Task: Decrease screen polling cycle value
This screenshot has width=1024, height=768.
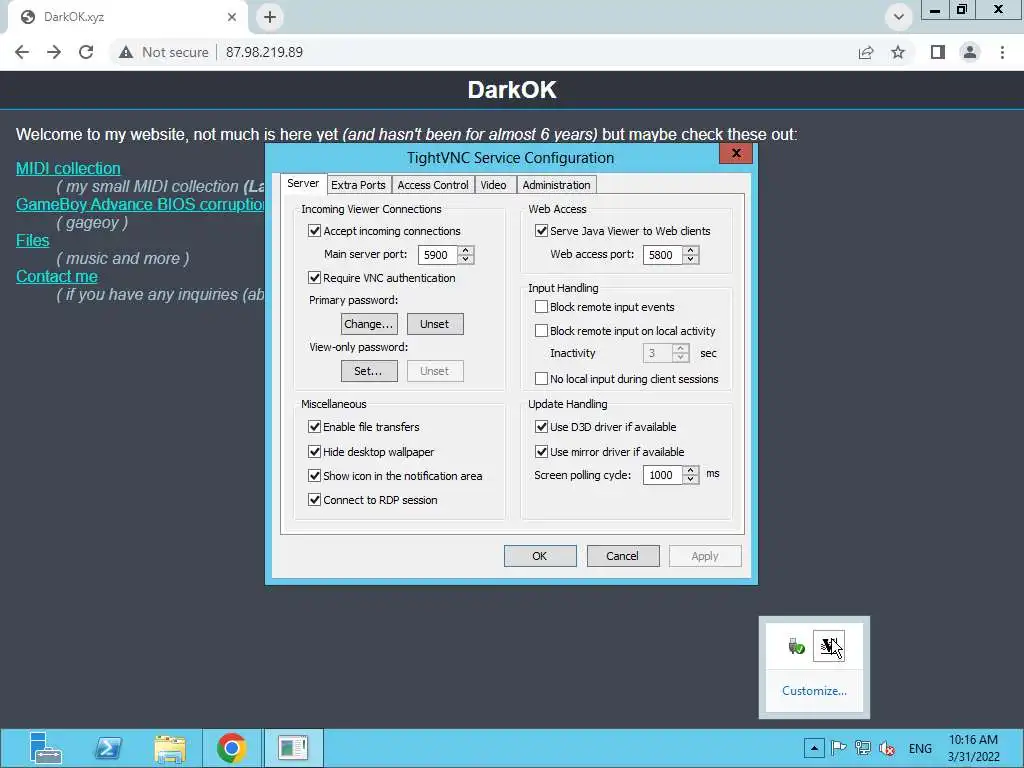Action: pos(691,479)
